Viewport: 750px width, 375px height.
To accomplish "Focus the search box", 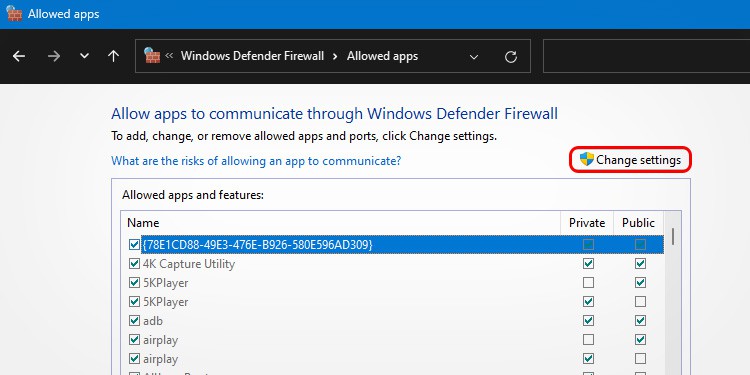I will click(x=646, y=56).
